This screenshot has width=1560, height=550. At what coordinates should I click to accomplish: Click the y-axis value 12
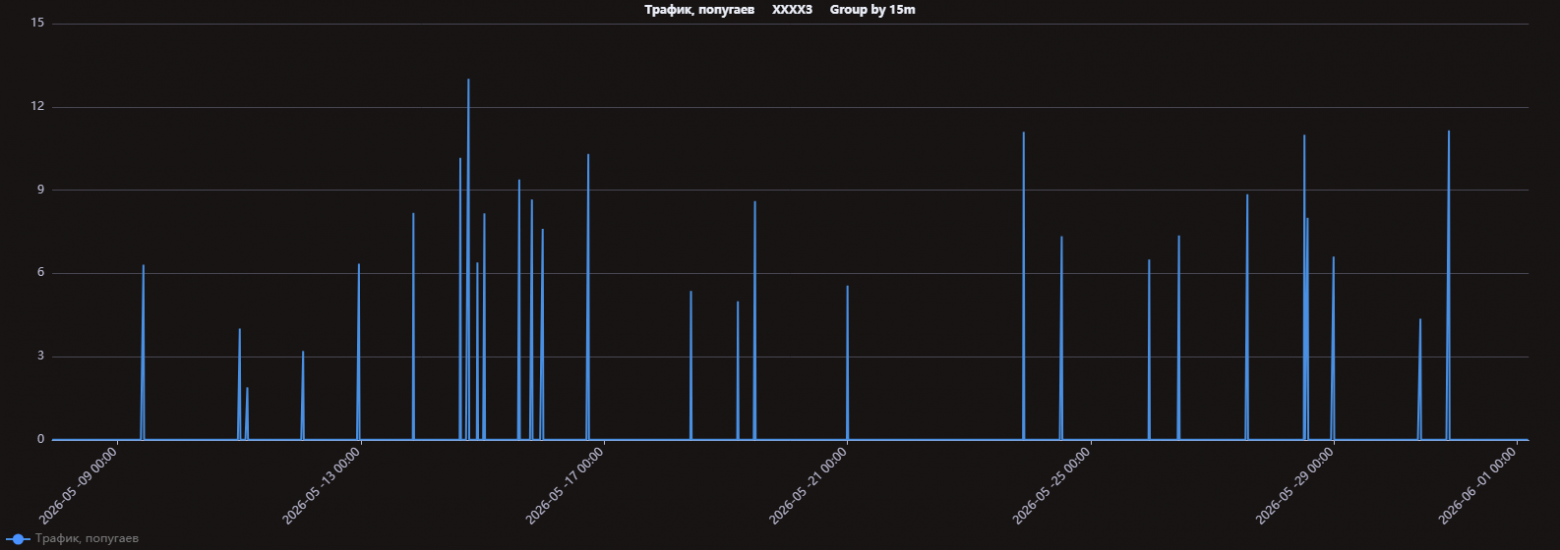pos(38,107)
